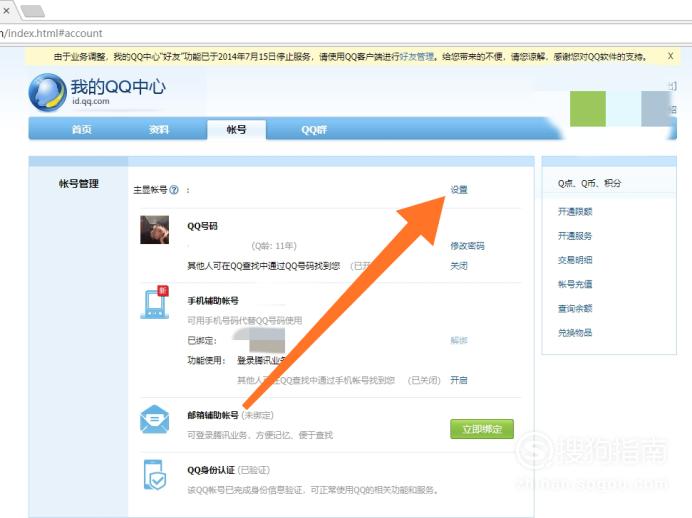Open 查询余额 in the sidebar

575,308
